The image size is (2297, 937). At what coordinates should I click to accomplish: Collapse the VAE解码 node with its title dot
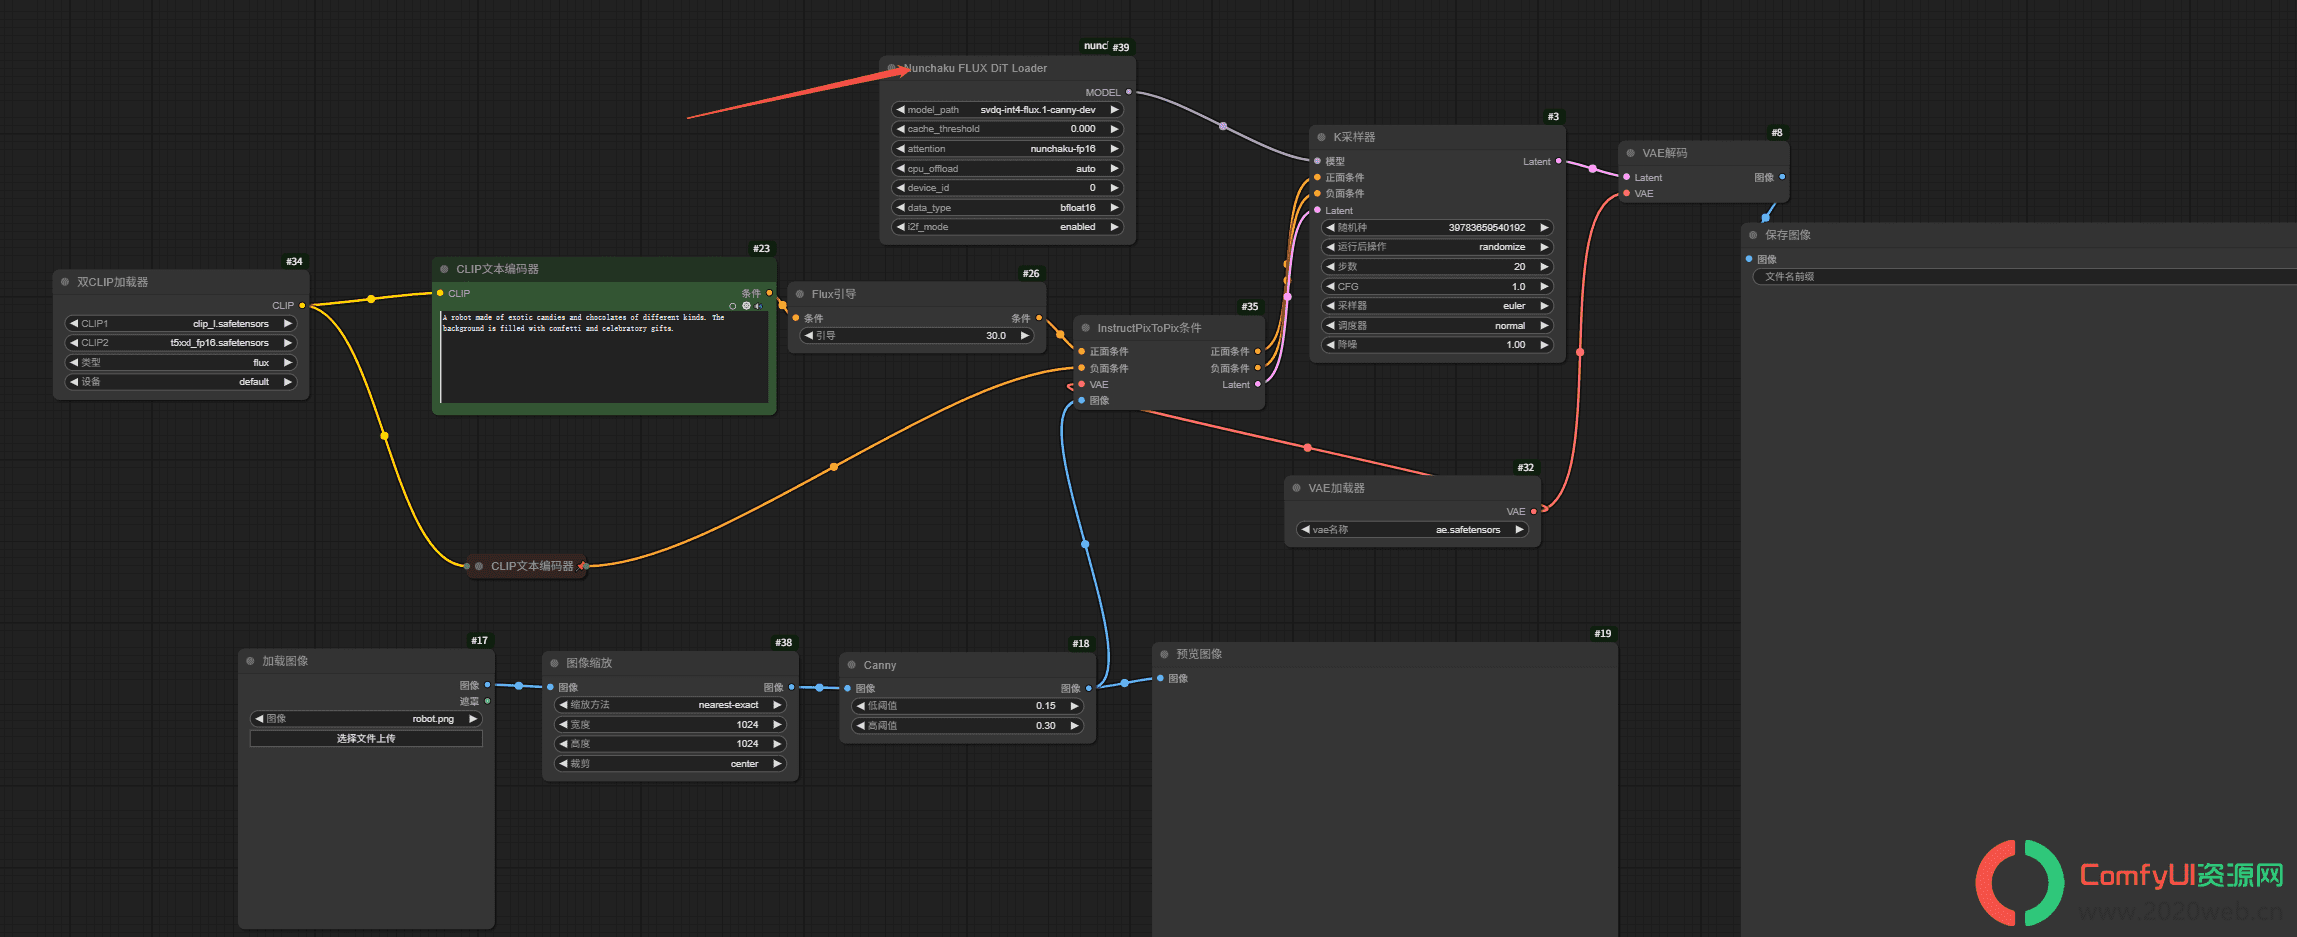(x=1630, y=153)
